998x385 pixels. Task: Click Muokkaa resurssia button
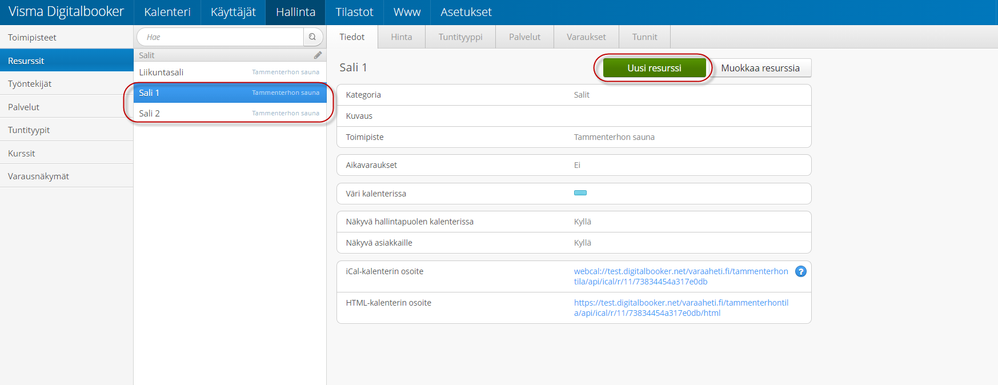tap(764, 69)
